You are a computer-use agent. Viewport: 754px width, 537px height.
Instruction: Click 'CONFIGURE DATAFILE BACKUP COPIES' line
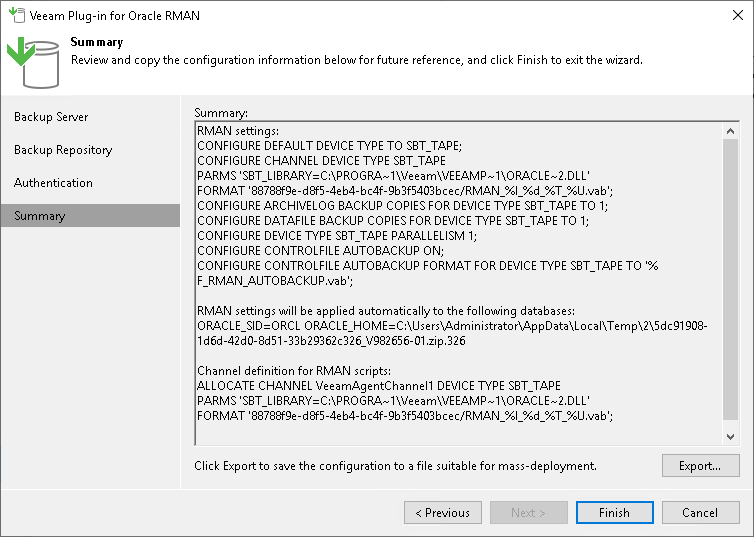tap(393, 221)
